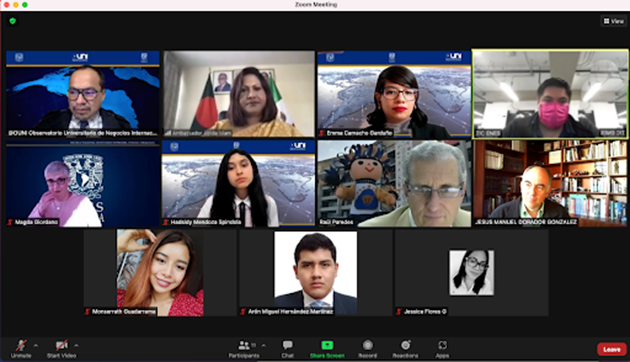Screen dimensions: 630x362
Task: Open the Apps icon
Action: [x=442, y=345]
